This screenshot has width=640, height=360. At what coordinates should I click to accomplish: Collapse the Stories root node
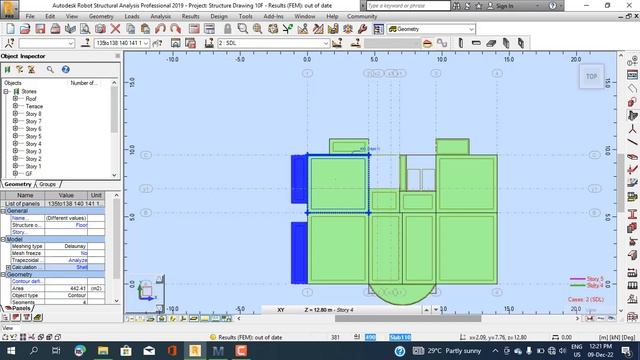[6, 91]
